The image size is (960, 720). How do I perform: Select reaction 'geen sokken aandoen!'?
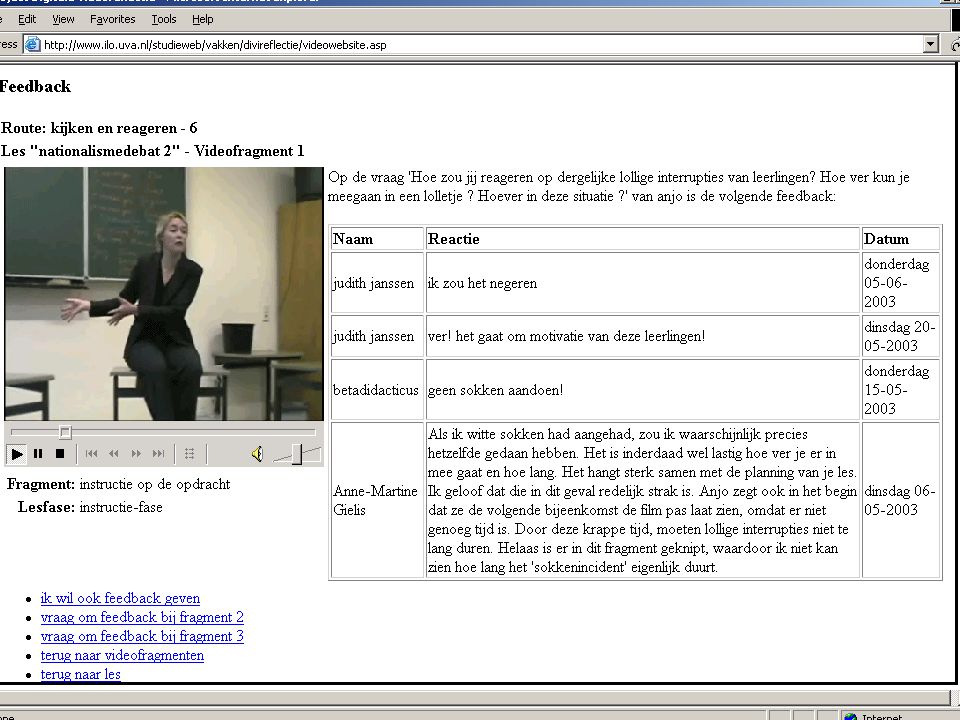tap(495, 390)
